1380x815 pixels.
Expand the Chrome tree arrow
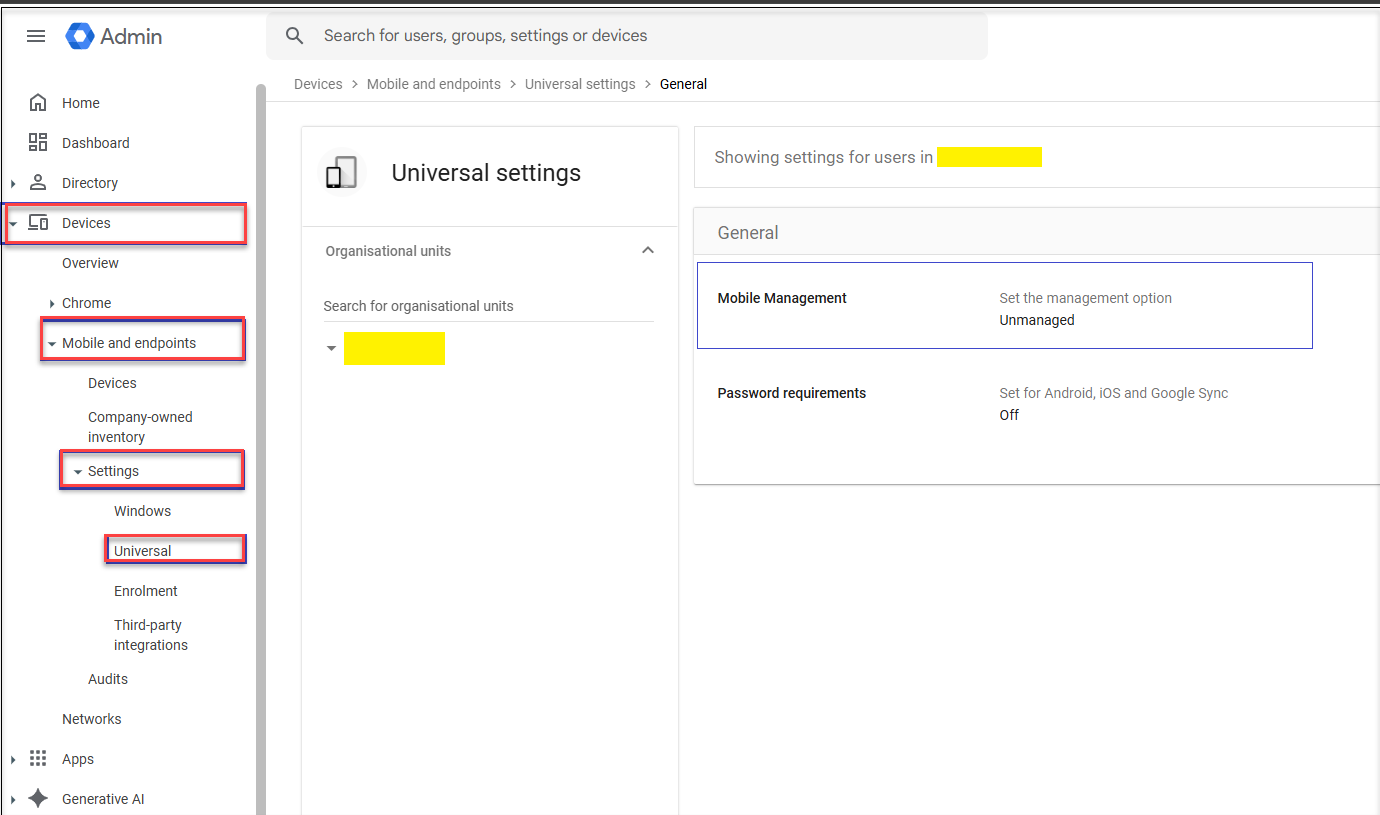pyautogui.click(x=52, y=303)
